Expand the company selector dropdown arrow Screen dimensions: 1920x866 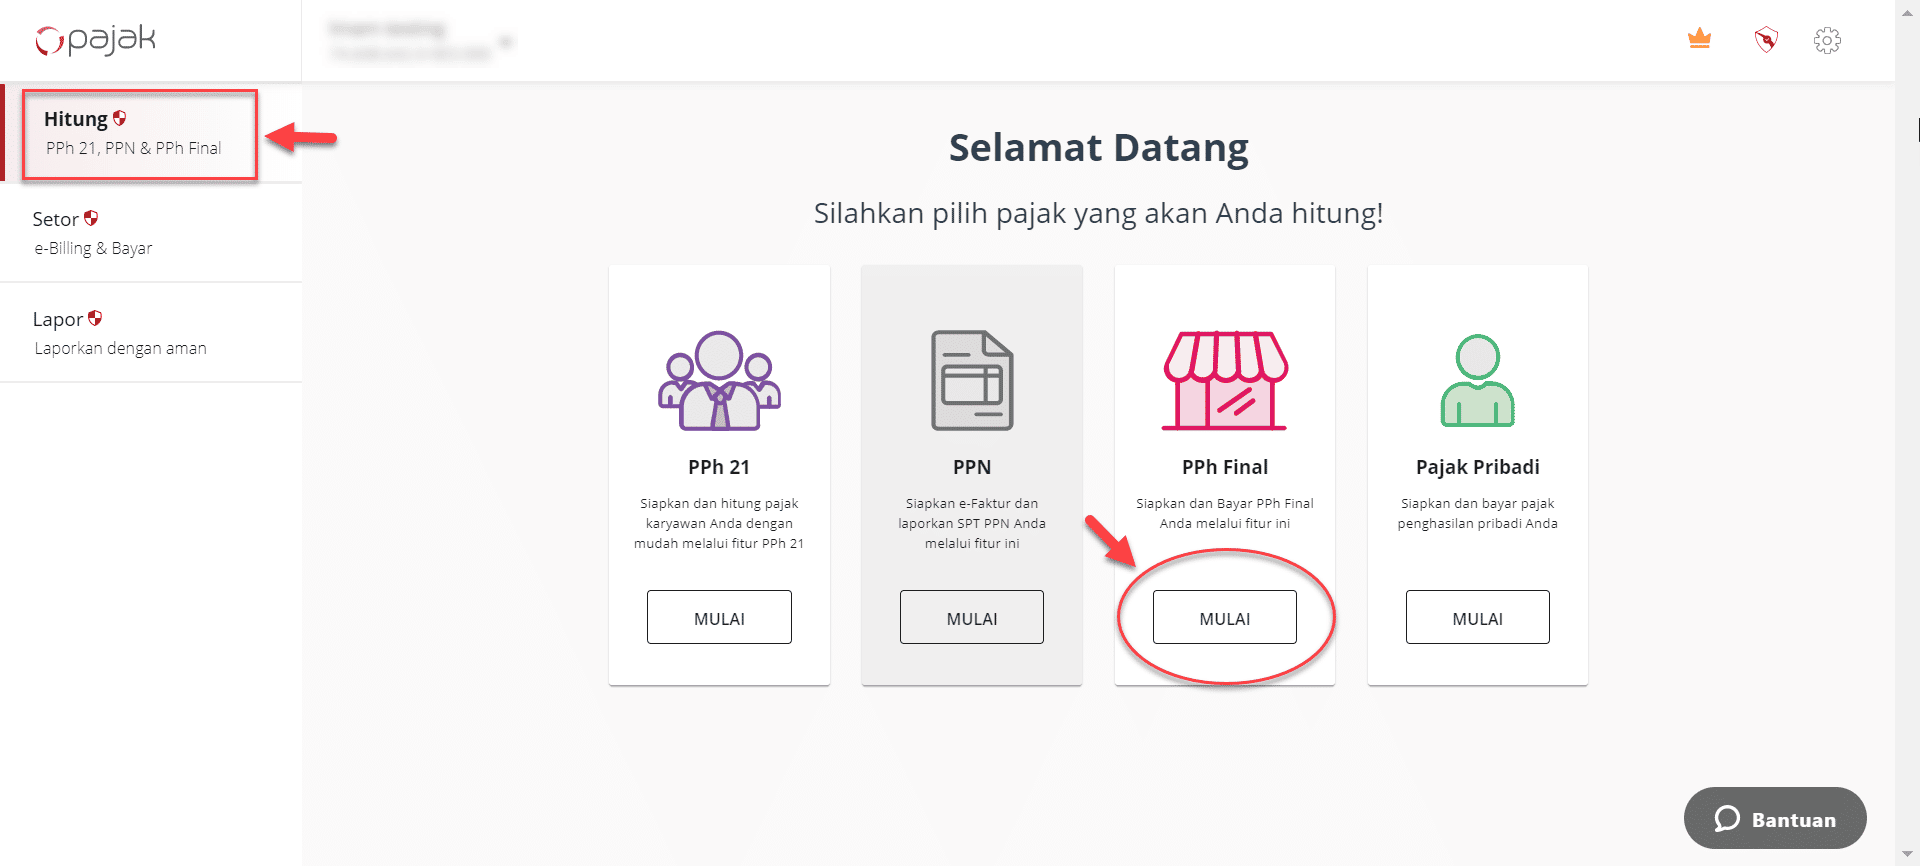tap(506, 42)
